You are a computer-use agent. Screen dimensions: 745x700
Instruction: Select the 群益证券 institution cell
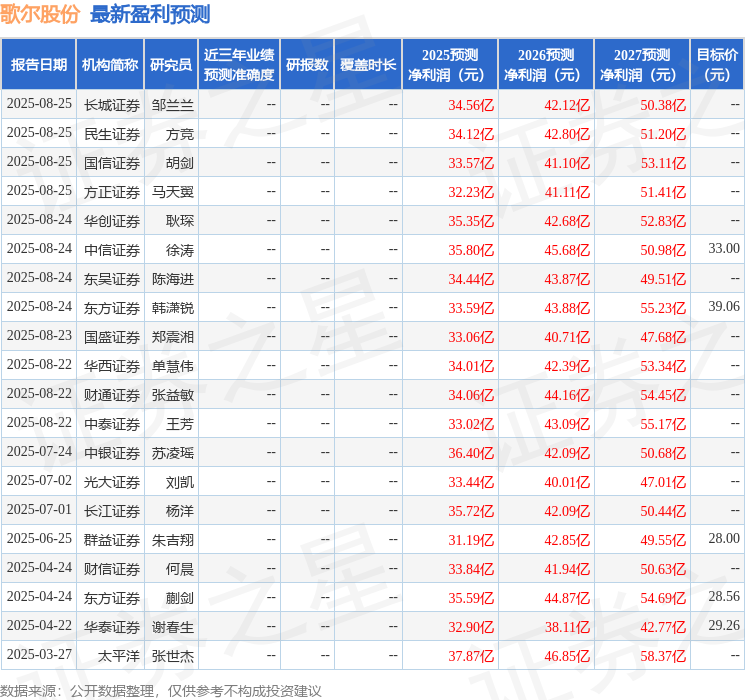click(112, 540)
